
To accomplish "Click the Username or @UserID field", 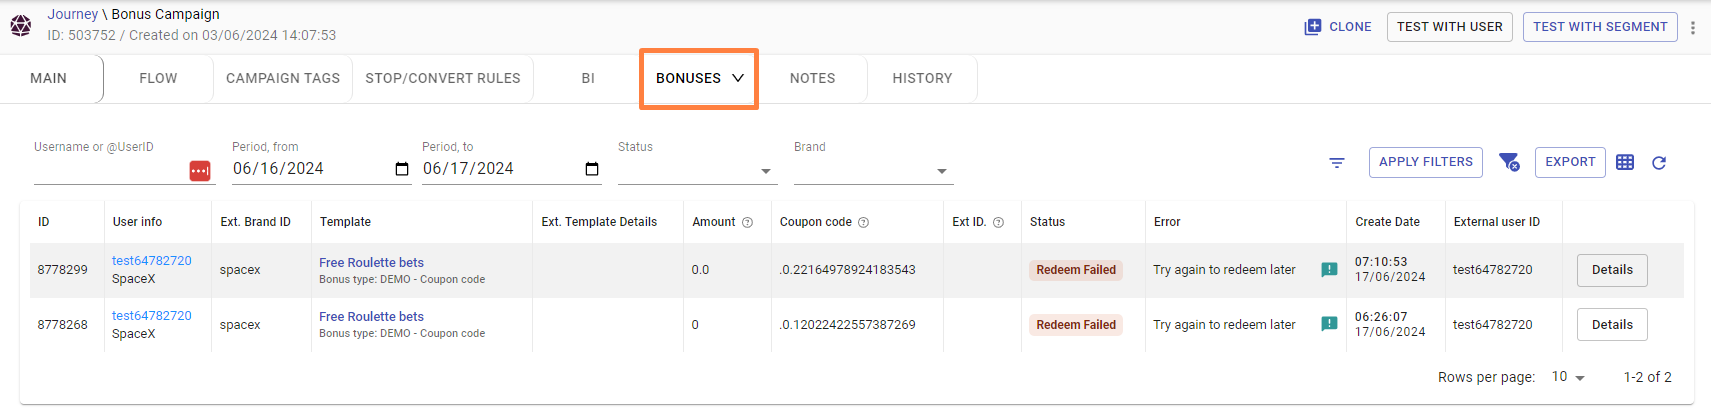I will tap(108, 170).
